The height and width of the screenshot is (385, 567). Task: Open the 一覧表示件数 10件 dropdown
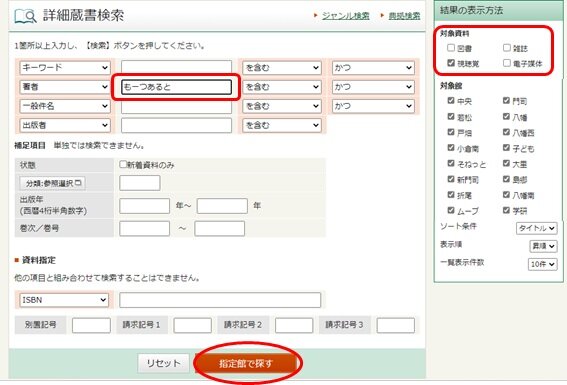tap(542, 264)
